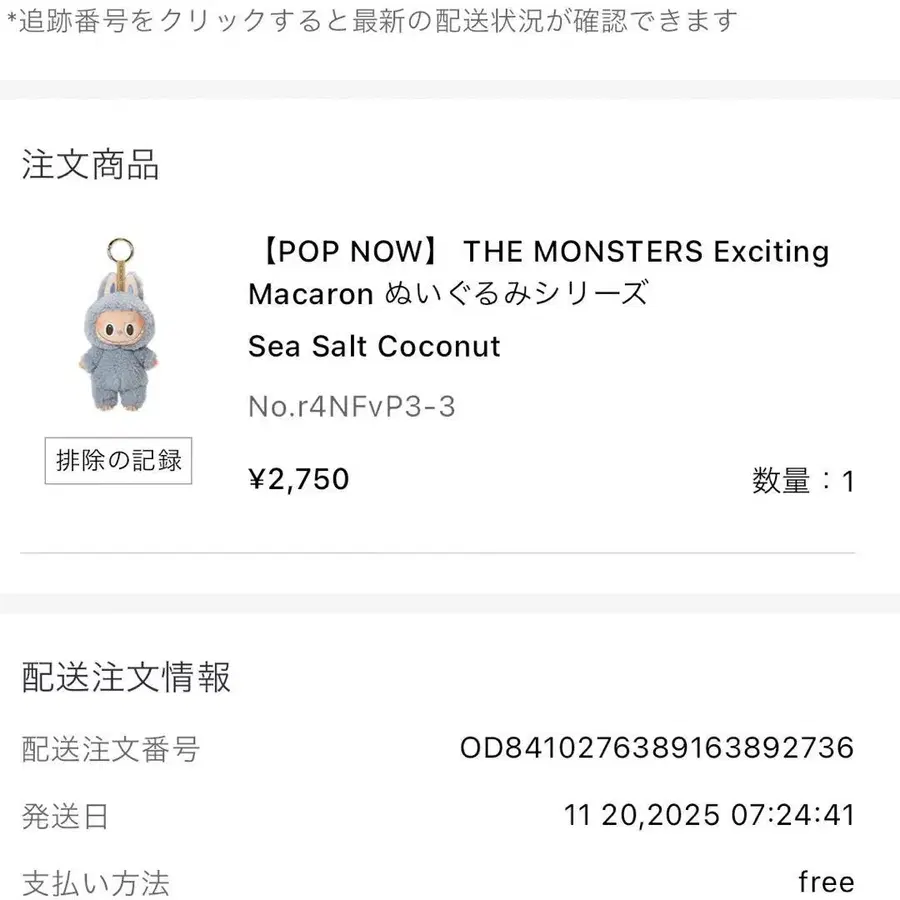Click the 発送日 label
900x900 pixels.
pyautogui.click(x=65, y=816)
